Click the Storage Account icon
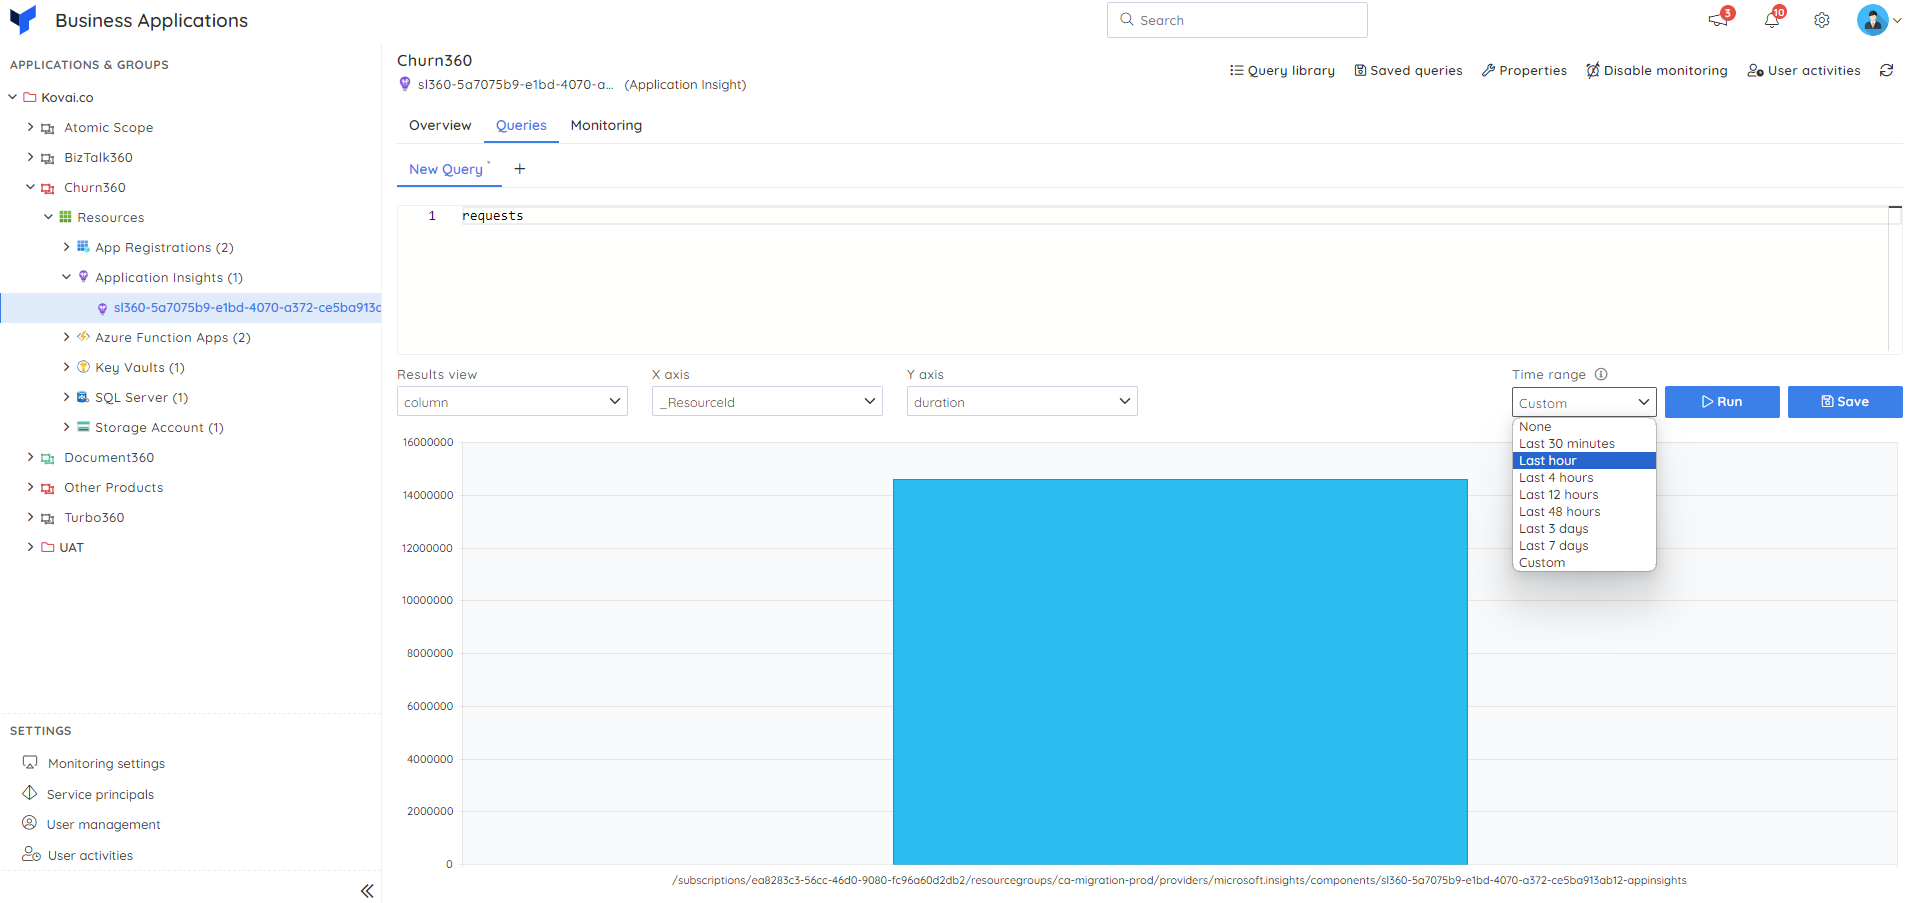Viewport: 1918px width, 903px height. 83,426
